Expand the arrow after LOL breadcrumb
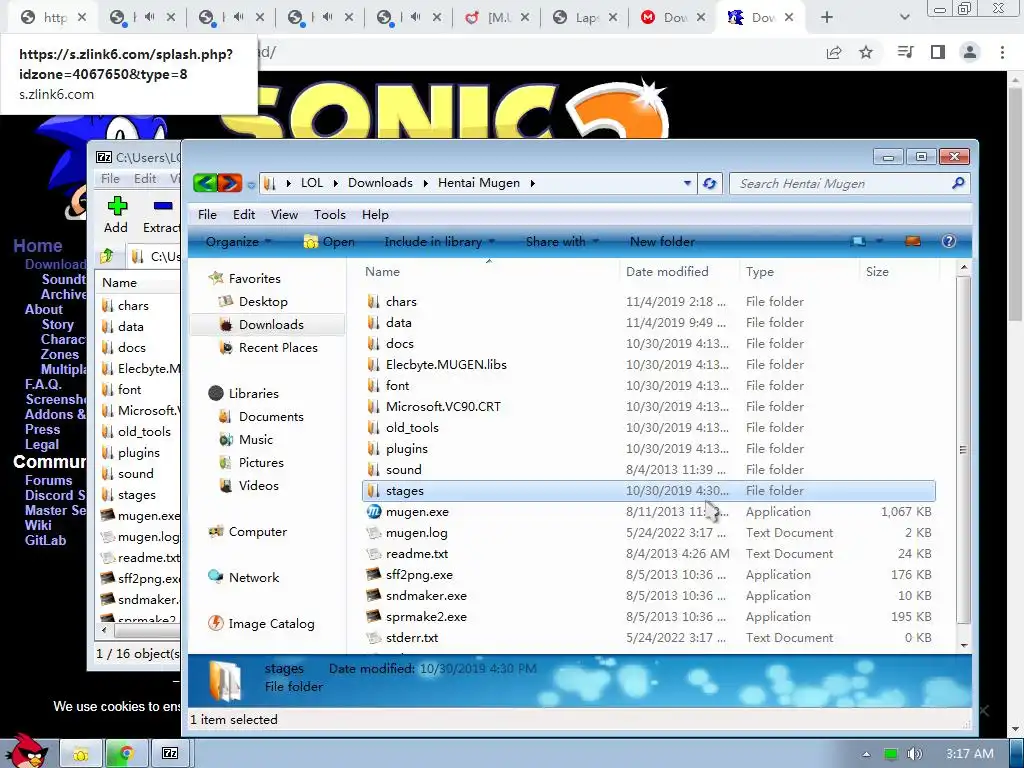The height and width of the screenshot is (768, 1024). coord(336,184)
